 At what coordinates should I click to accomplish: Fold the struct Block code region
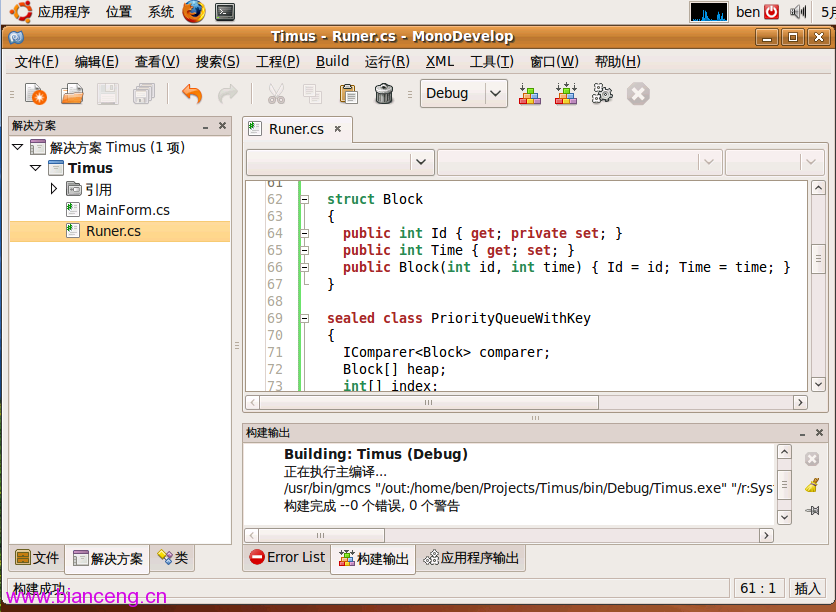click(304, 199)
